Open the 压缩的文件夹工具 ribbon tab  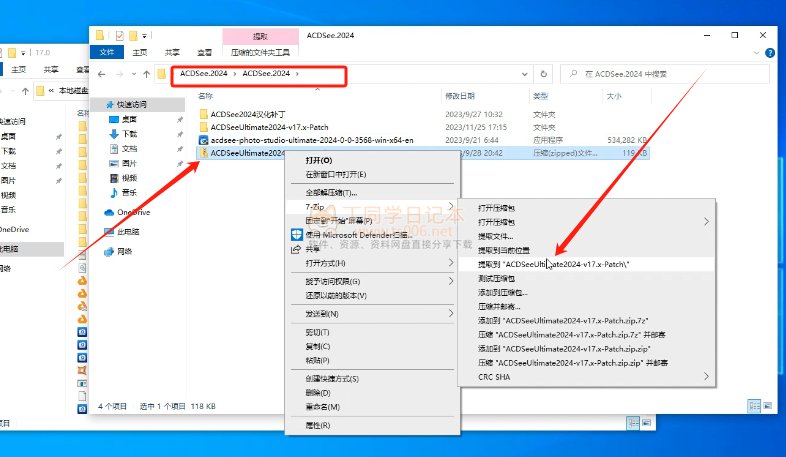[x=260, y=52]
